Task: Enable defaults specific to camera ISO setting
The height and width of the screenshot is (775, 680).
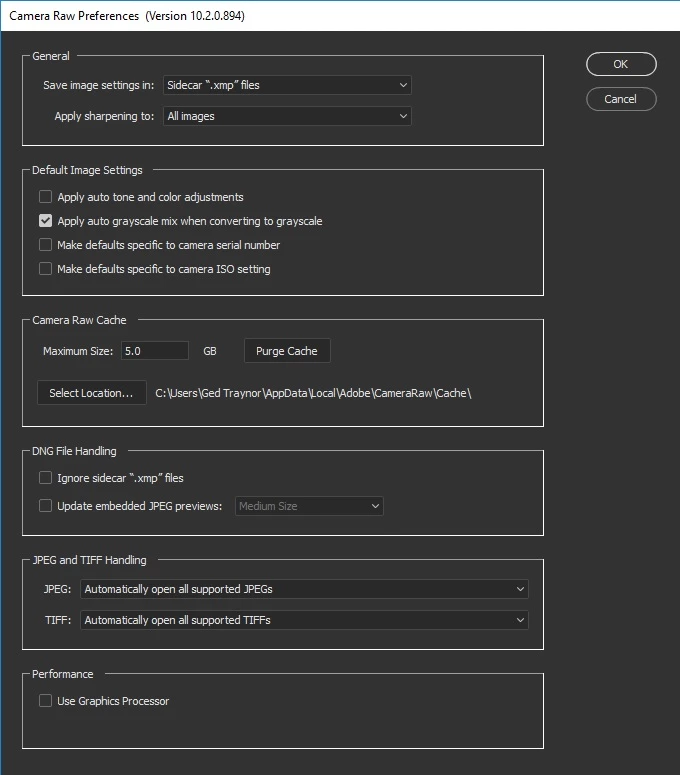Action: click(x=45, y=269)
